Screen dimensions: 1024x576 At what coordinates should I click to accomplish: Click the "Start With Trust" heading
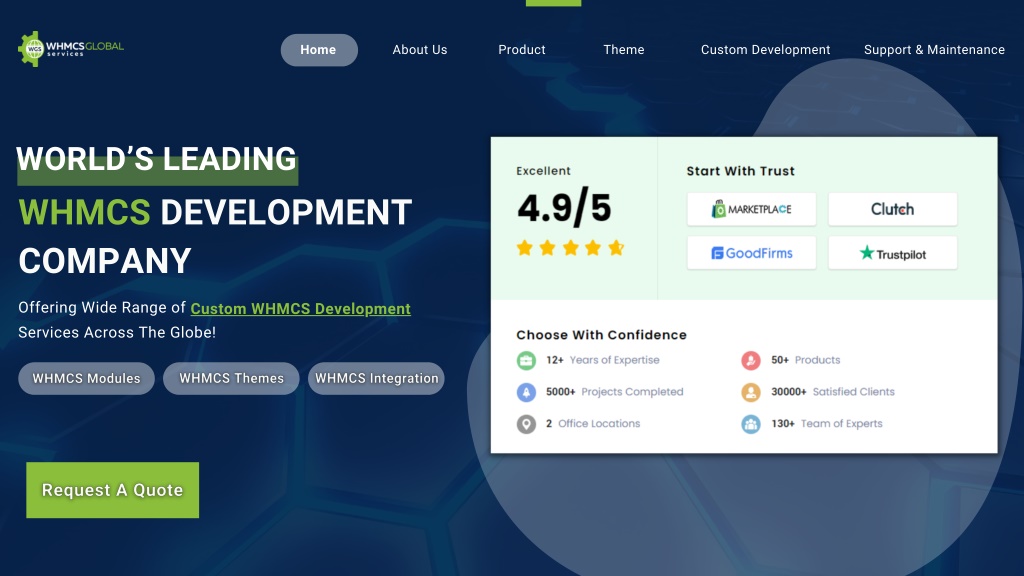(x=741, y=171)
